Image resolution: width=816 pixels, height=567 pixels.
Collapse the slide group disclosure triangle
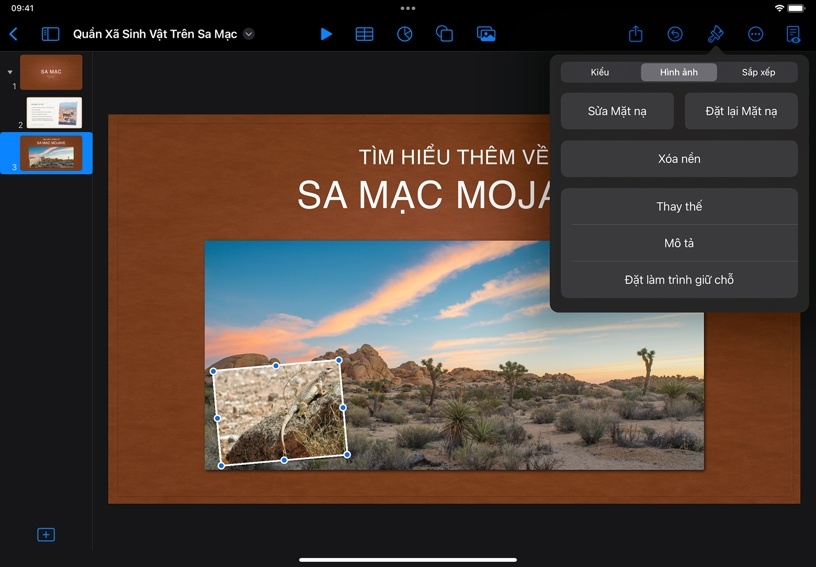[10, 72]
